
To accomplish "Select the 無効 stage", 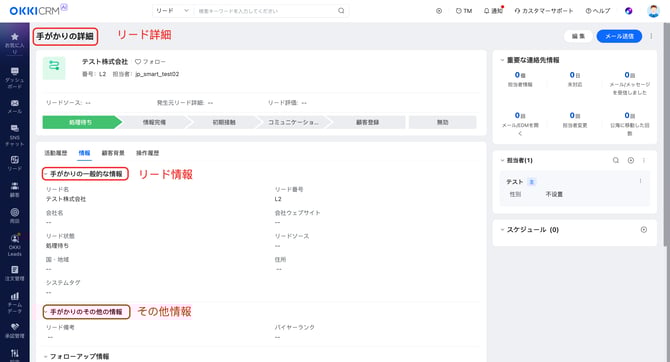I will pos(443,122).
